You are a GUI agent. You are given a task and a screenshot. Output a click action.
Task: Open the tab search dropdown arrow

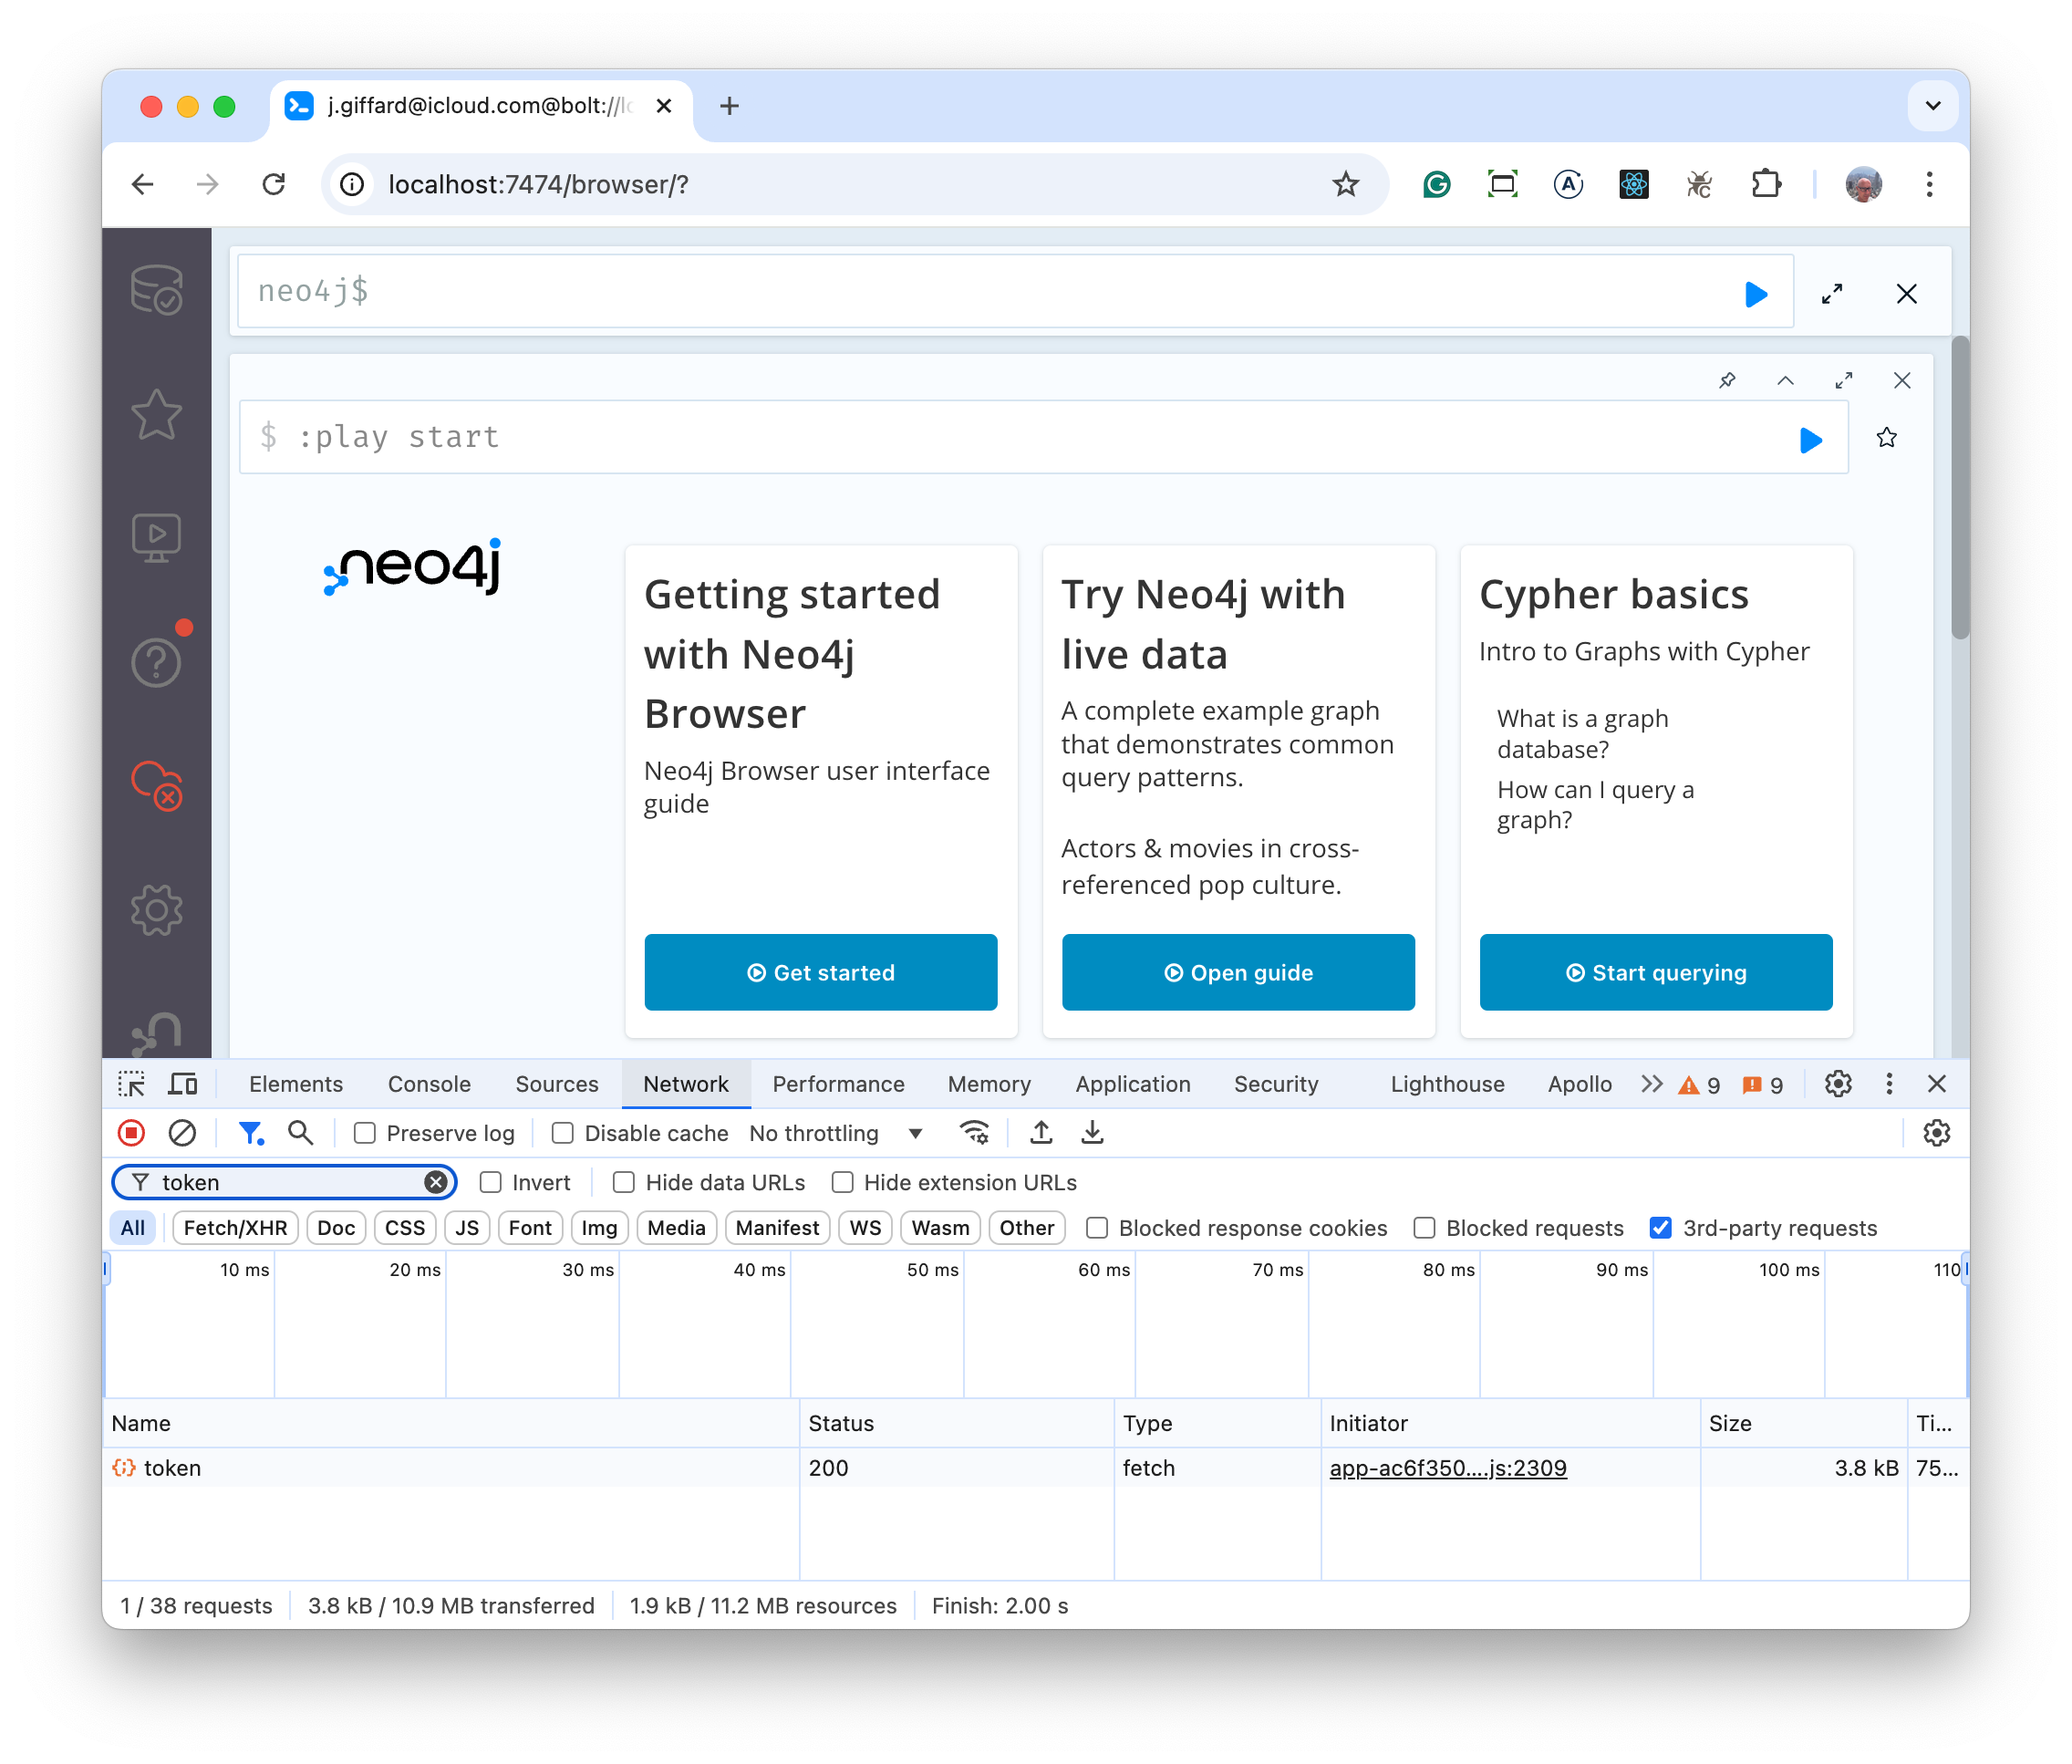click(x=1933, y=106)
